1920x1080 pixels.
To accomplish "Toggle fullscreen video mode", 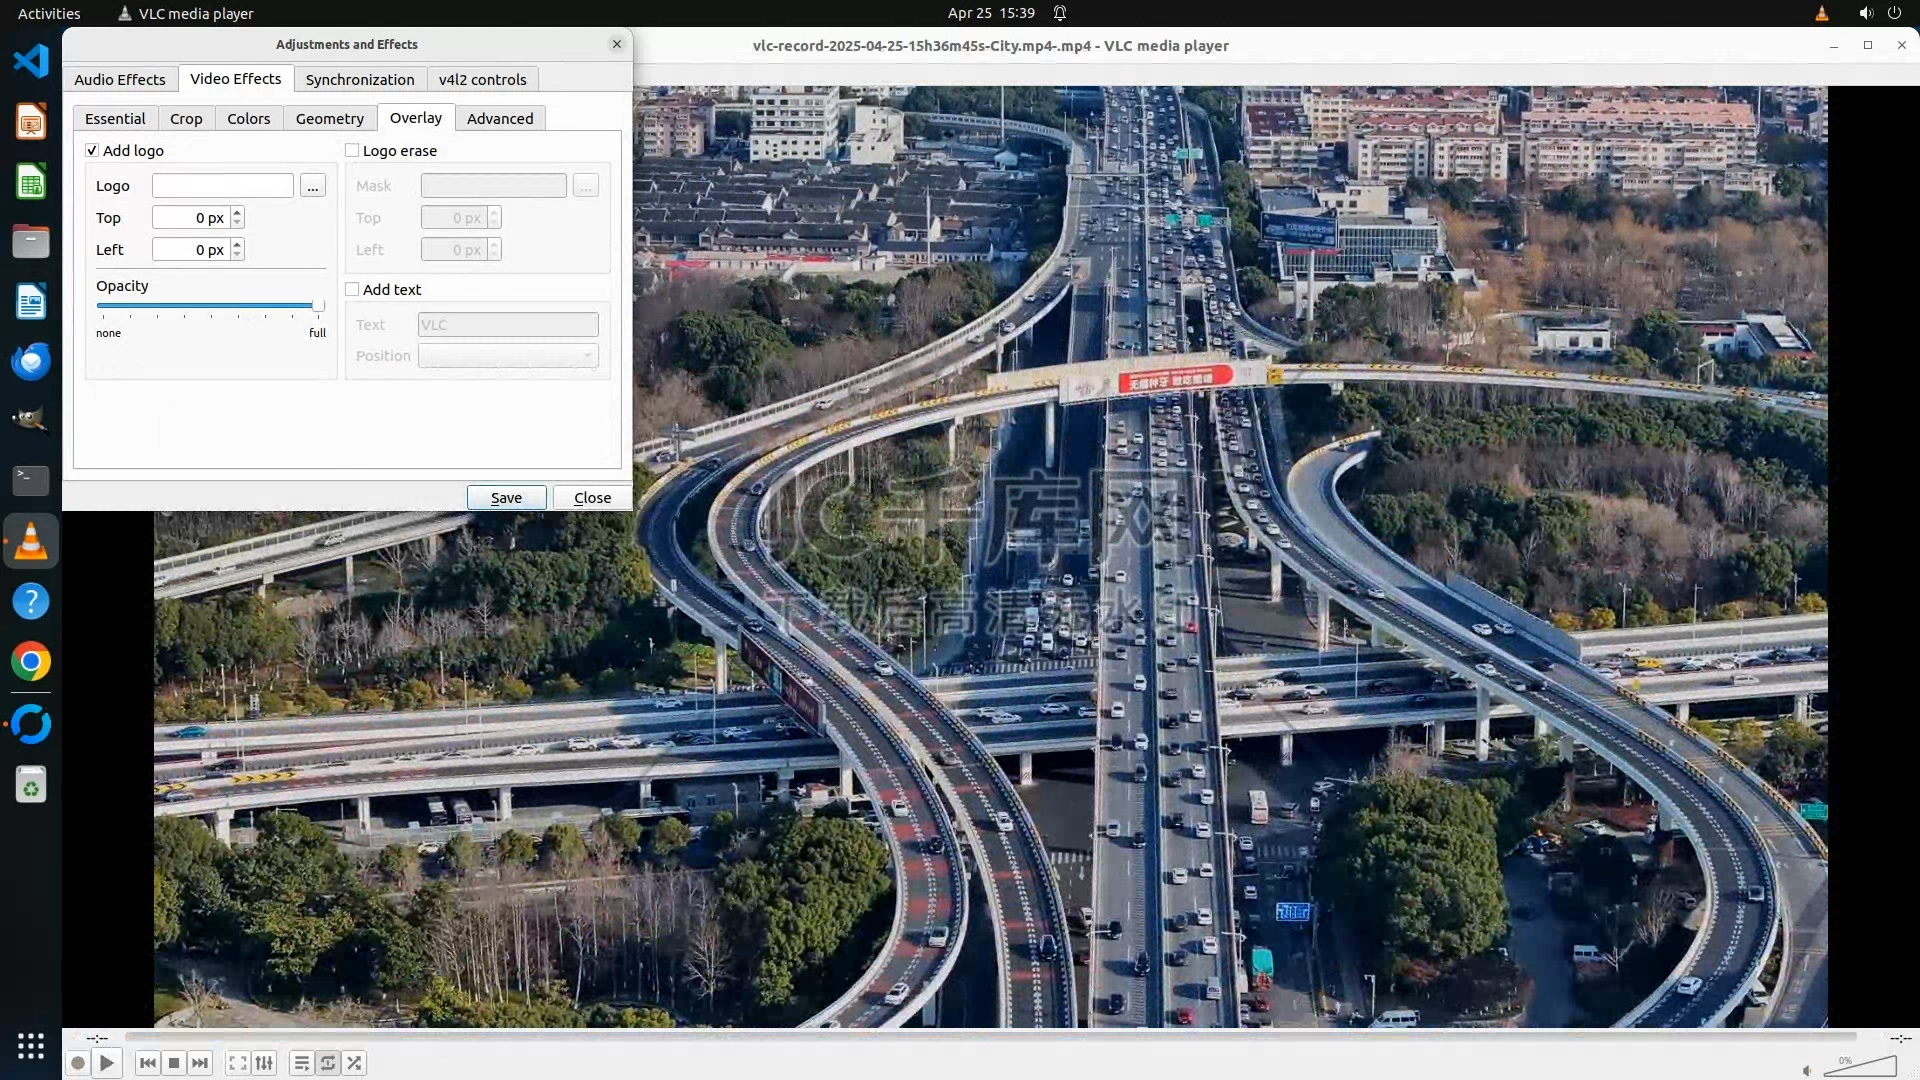I will pos(238,1063).
